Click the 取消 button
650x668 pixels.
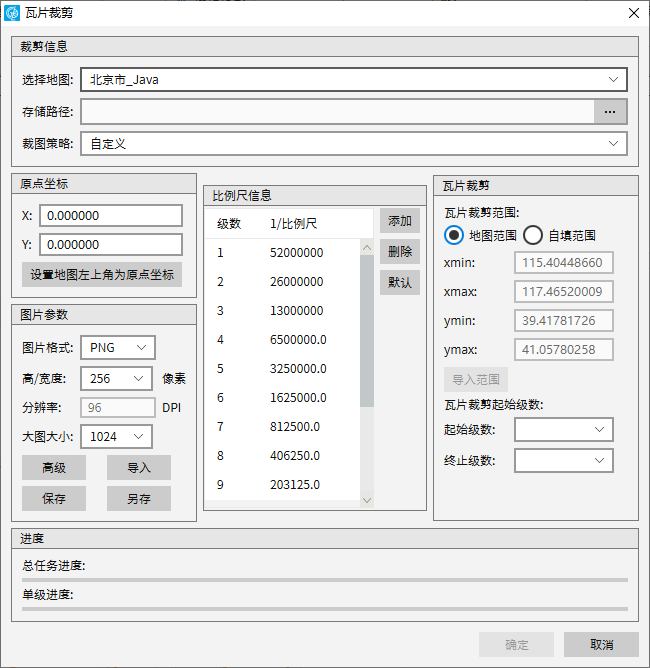601,644
